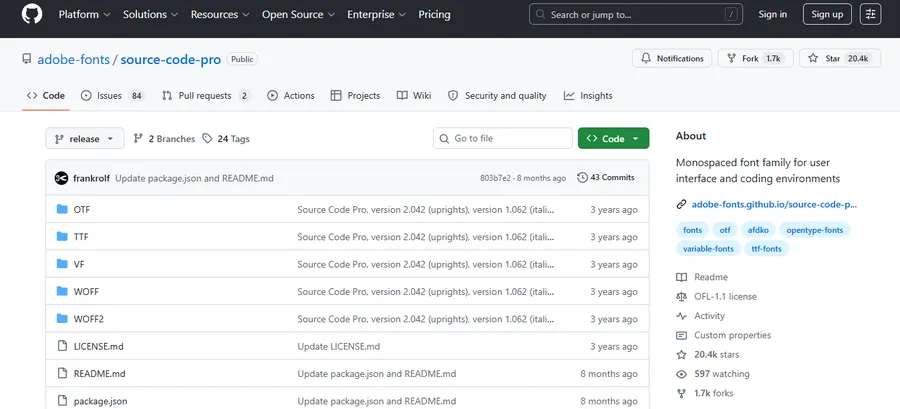Click the afdko topic tag
The height and width of the screenshot is (409, 900).
[x=759, y=230]
